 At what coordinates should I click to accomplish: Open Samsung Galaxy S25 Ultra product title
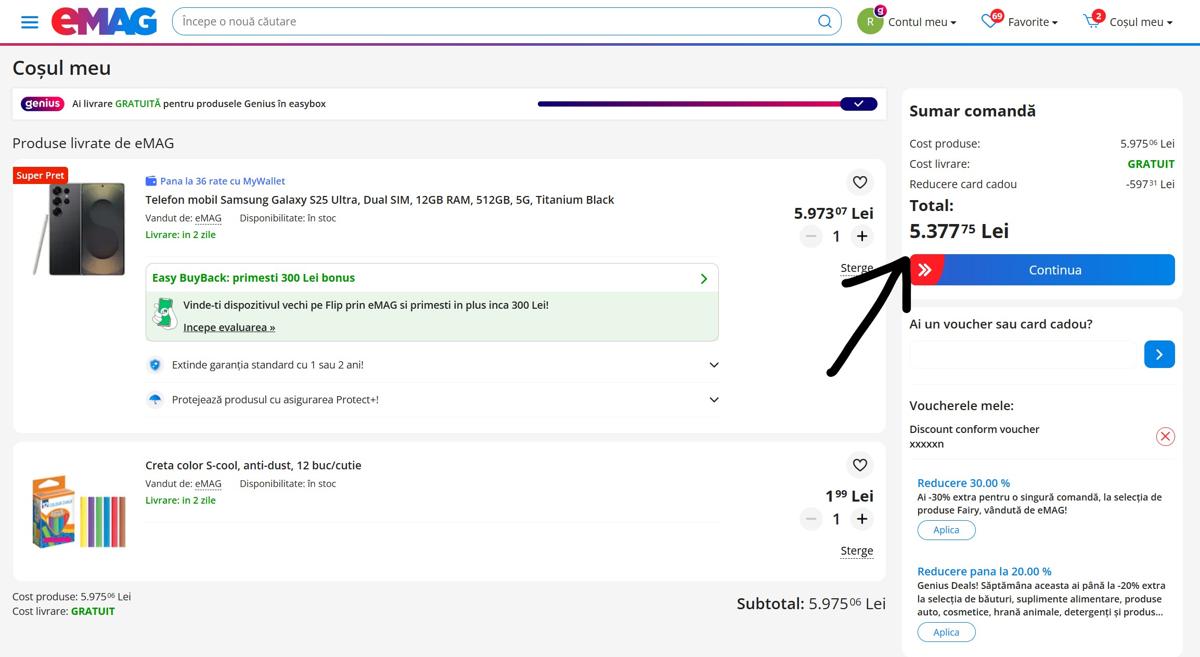coord(380,200)
